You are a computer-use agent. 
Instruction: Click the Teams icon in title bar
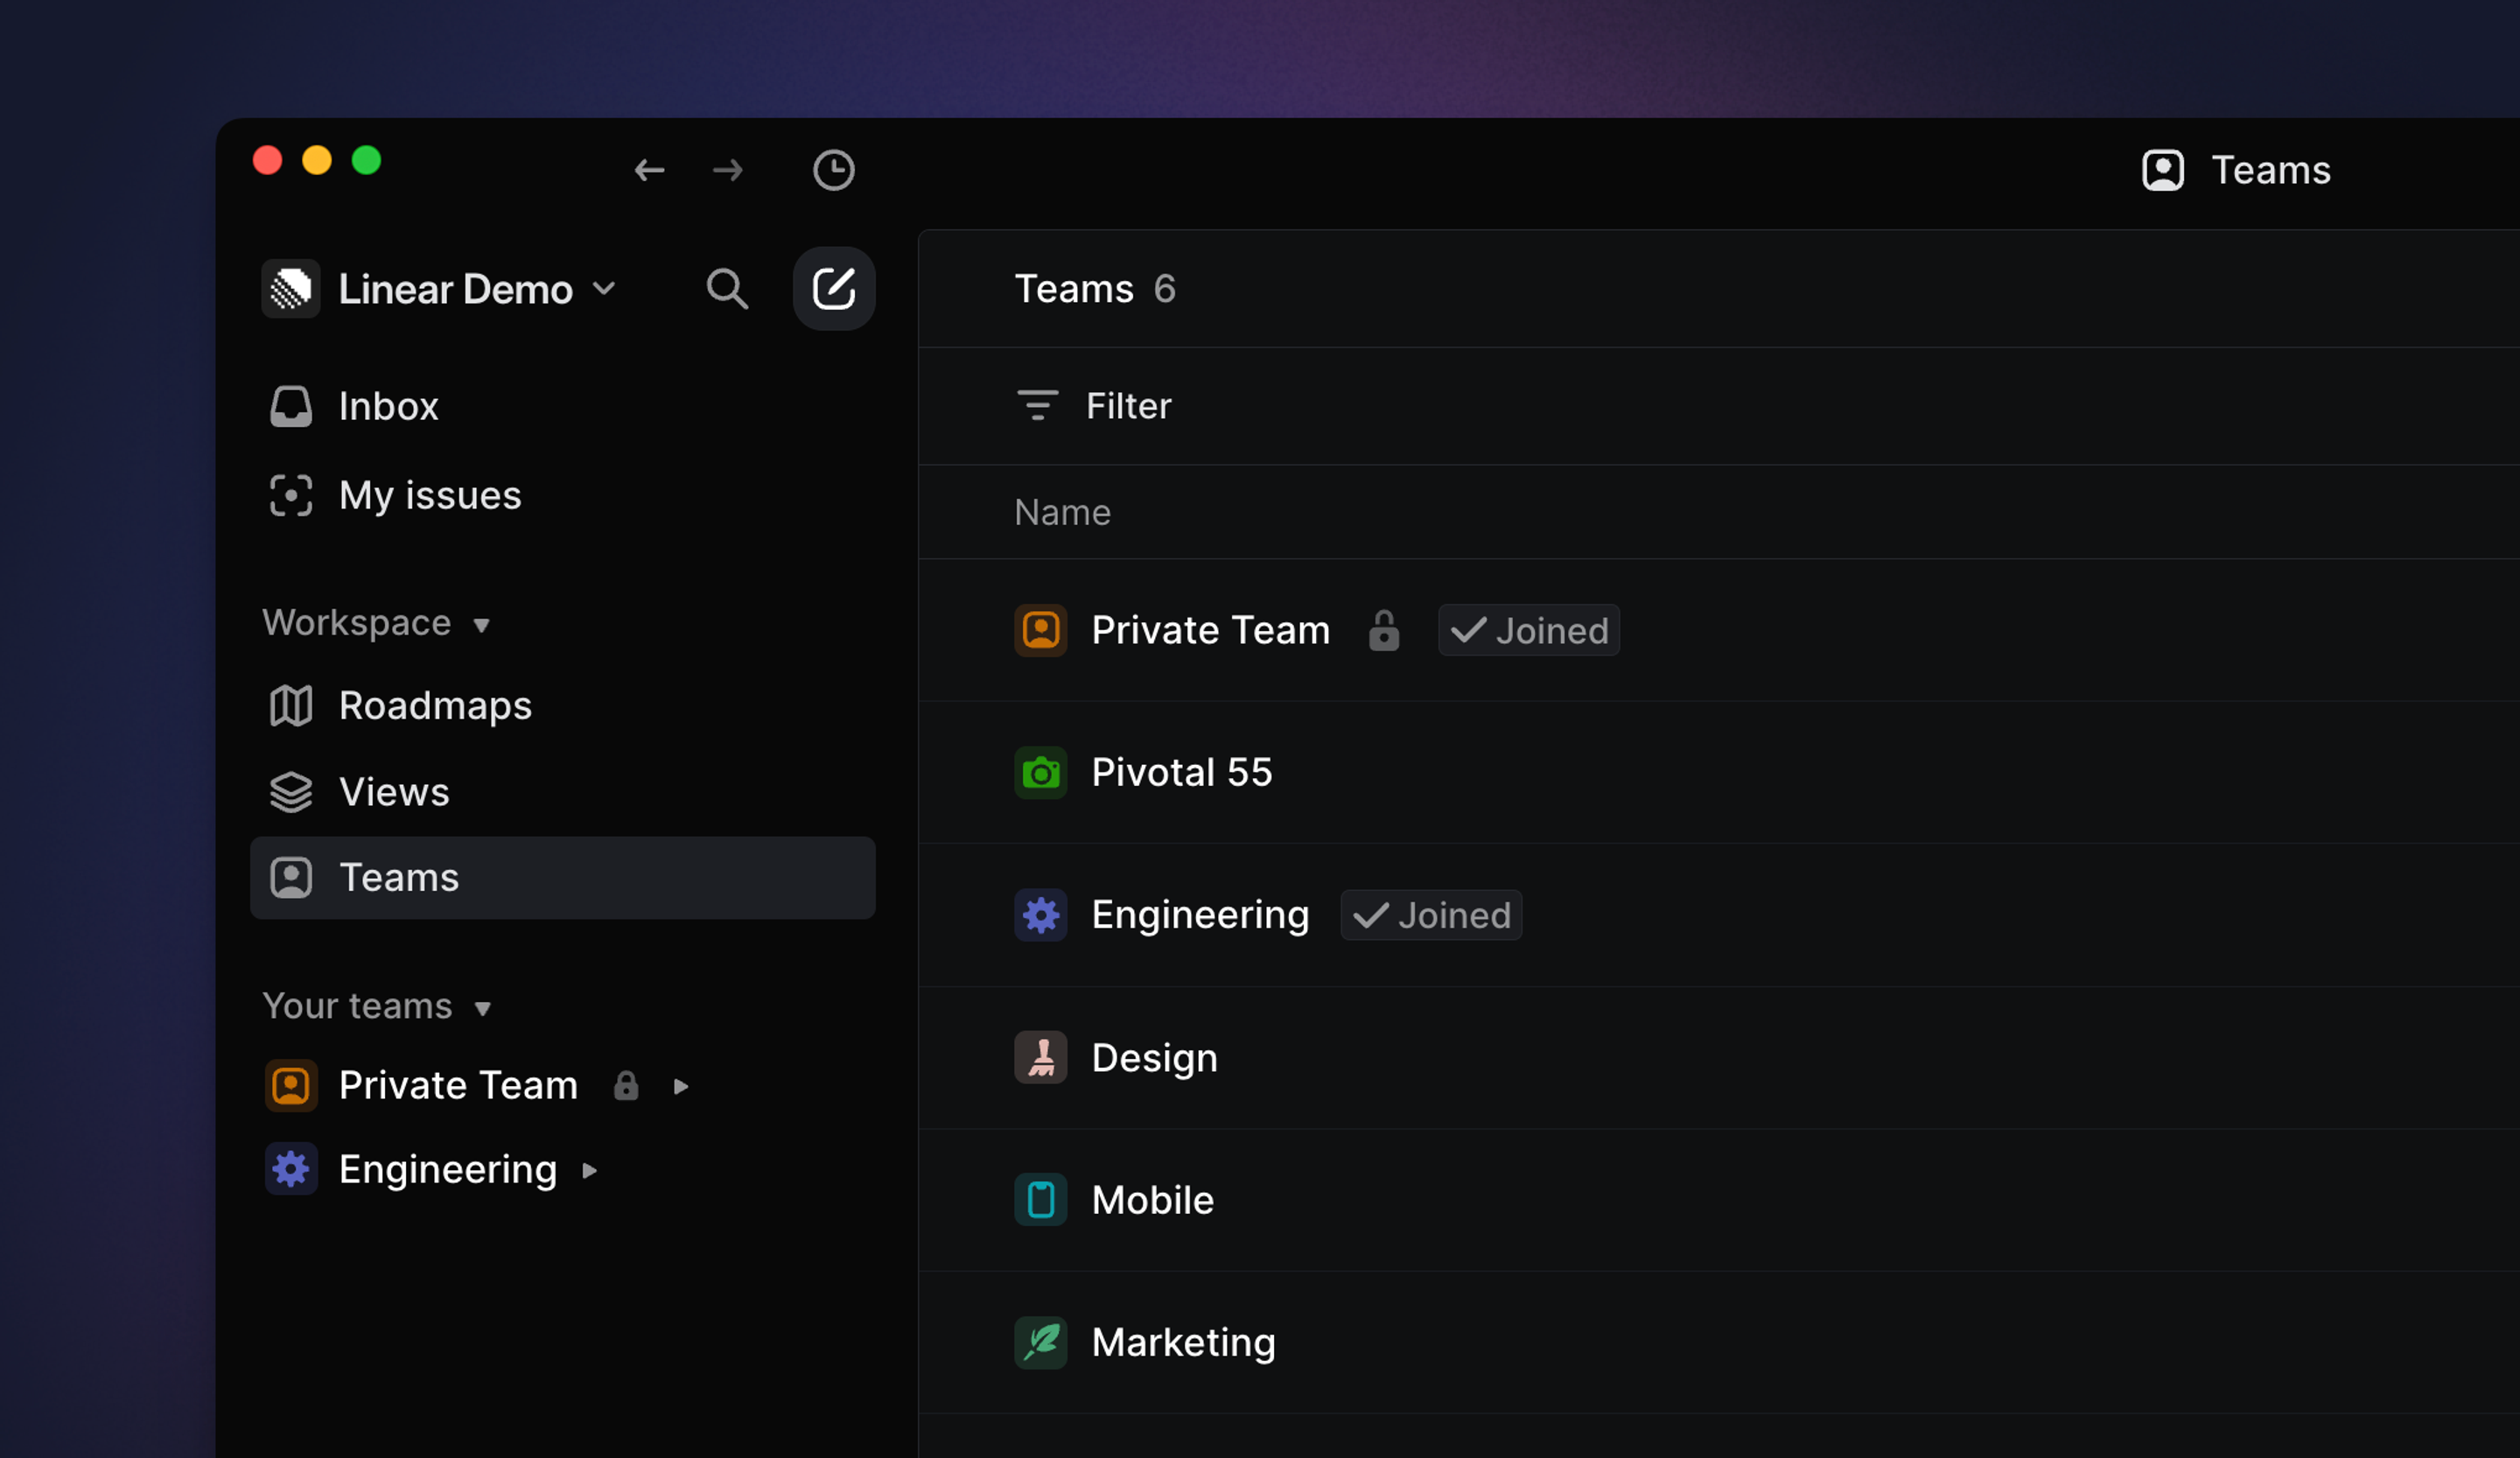[2163, 170]
